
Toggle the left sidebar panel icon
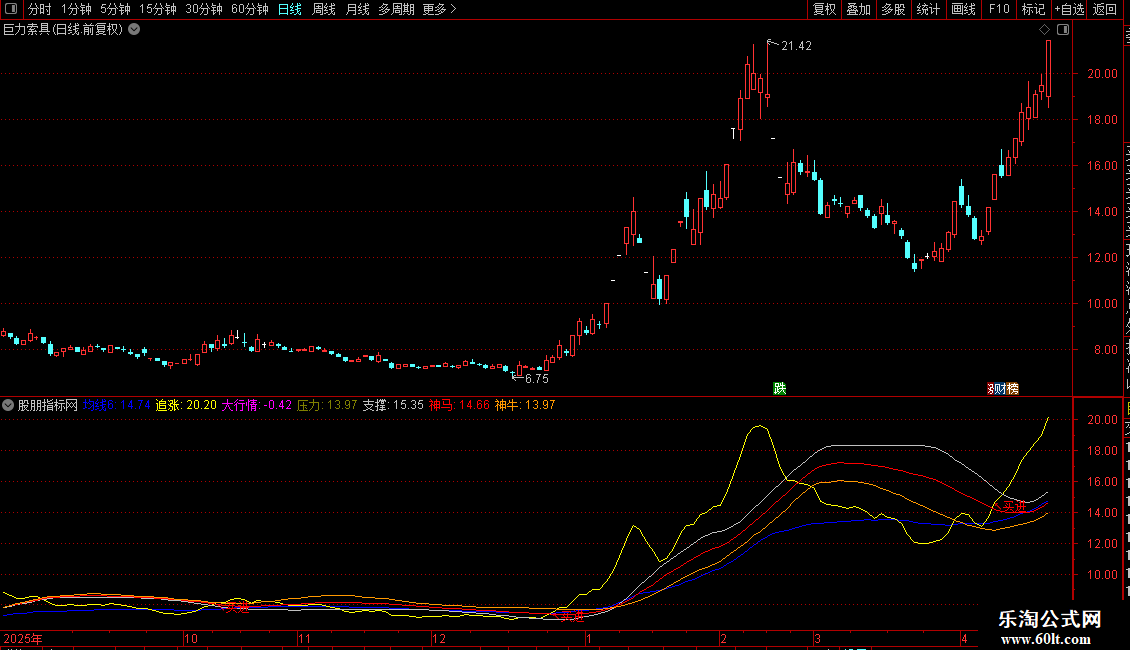coord(11,9)
